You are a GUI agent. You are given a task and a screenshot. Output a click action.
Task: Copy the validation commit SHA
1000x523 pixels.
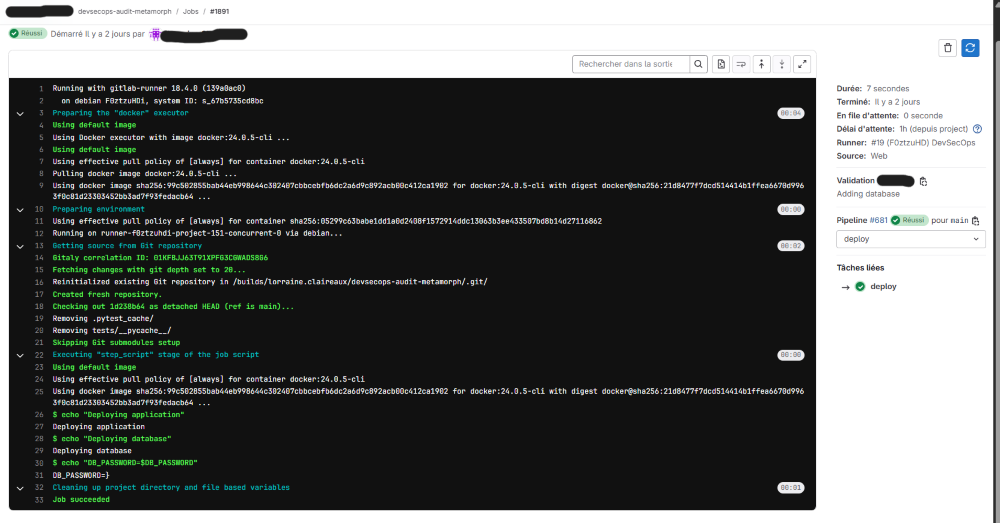(x=923, y=181)
